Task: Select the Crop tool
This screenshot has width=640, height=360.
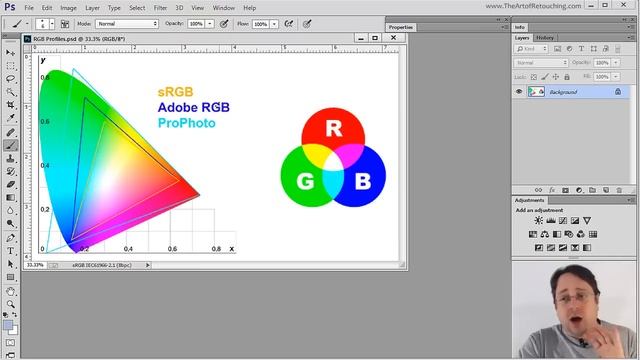Action: coord(11,105)
